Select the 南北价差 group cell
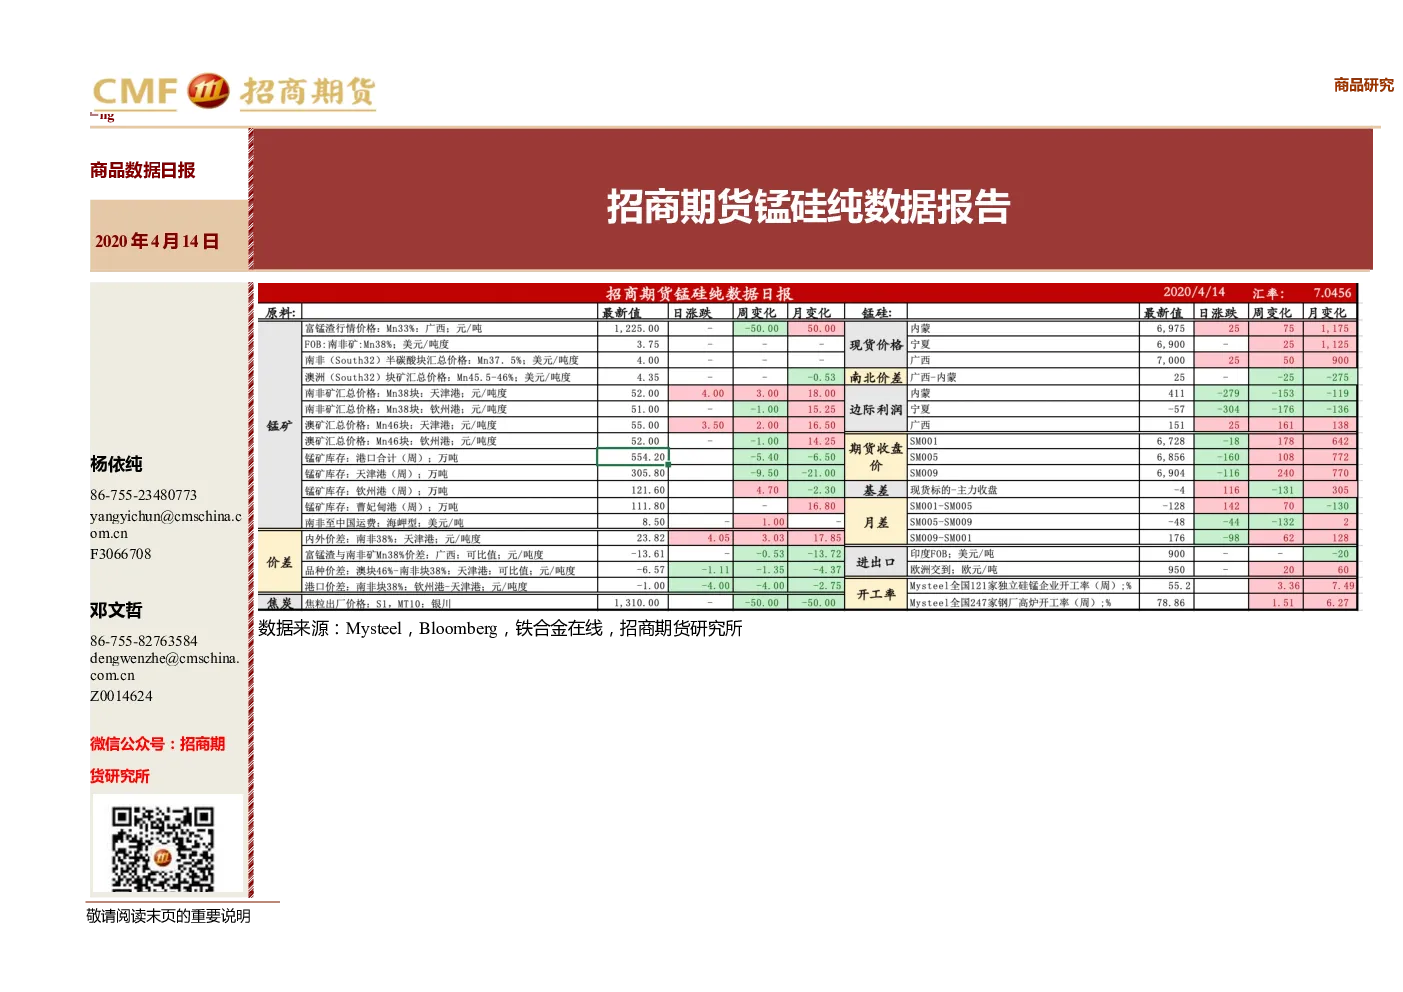Screen dimensions: 1403x992 [876, 377]
